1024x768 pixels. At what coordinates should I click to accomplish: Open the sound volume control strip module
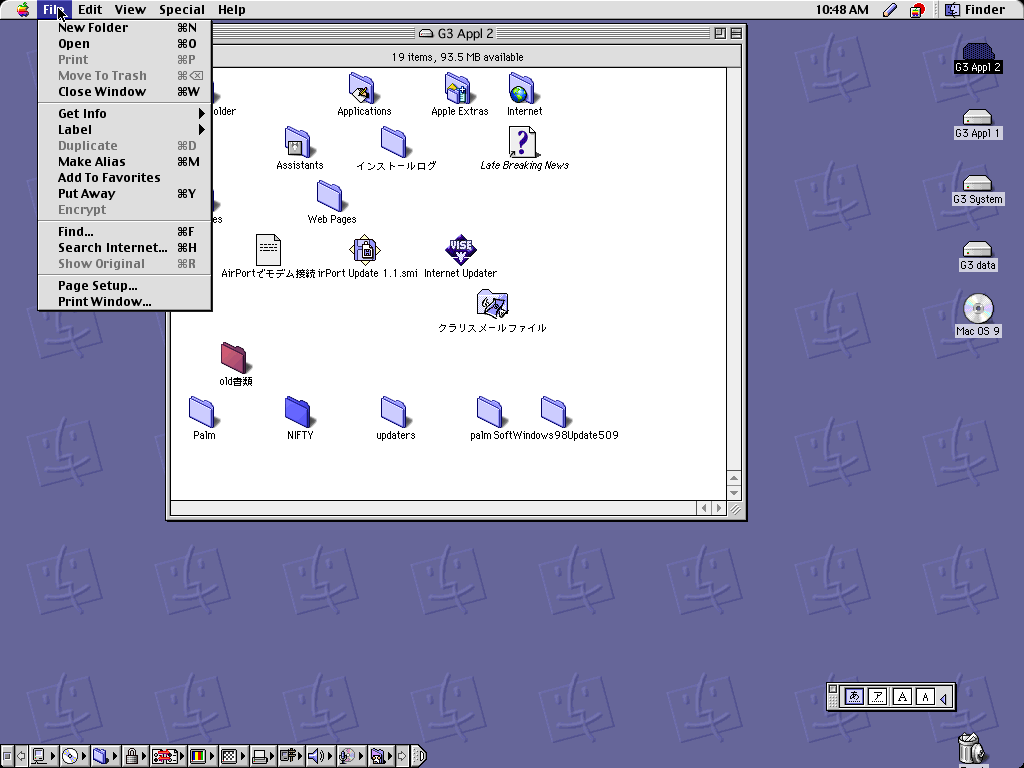point(320,756)
